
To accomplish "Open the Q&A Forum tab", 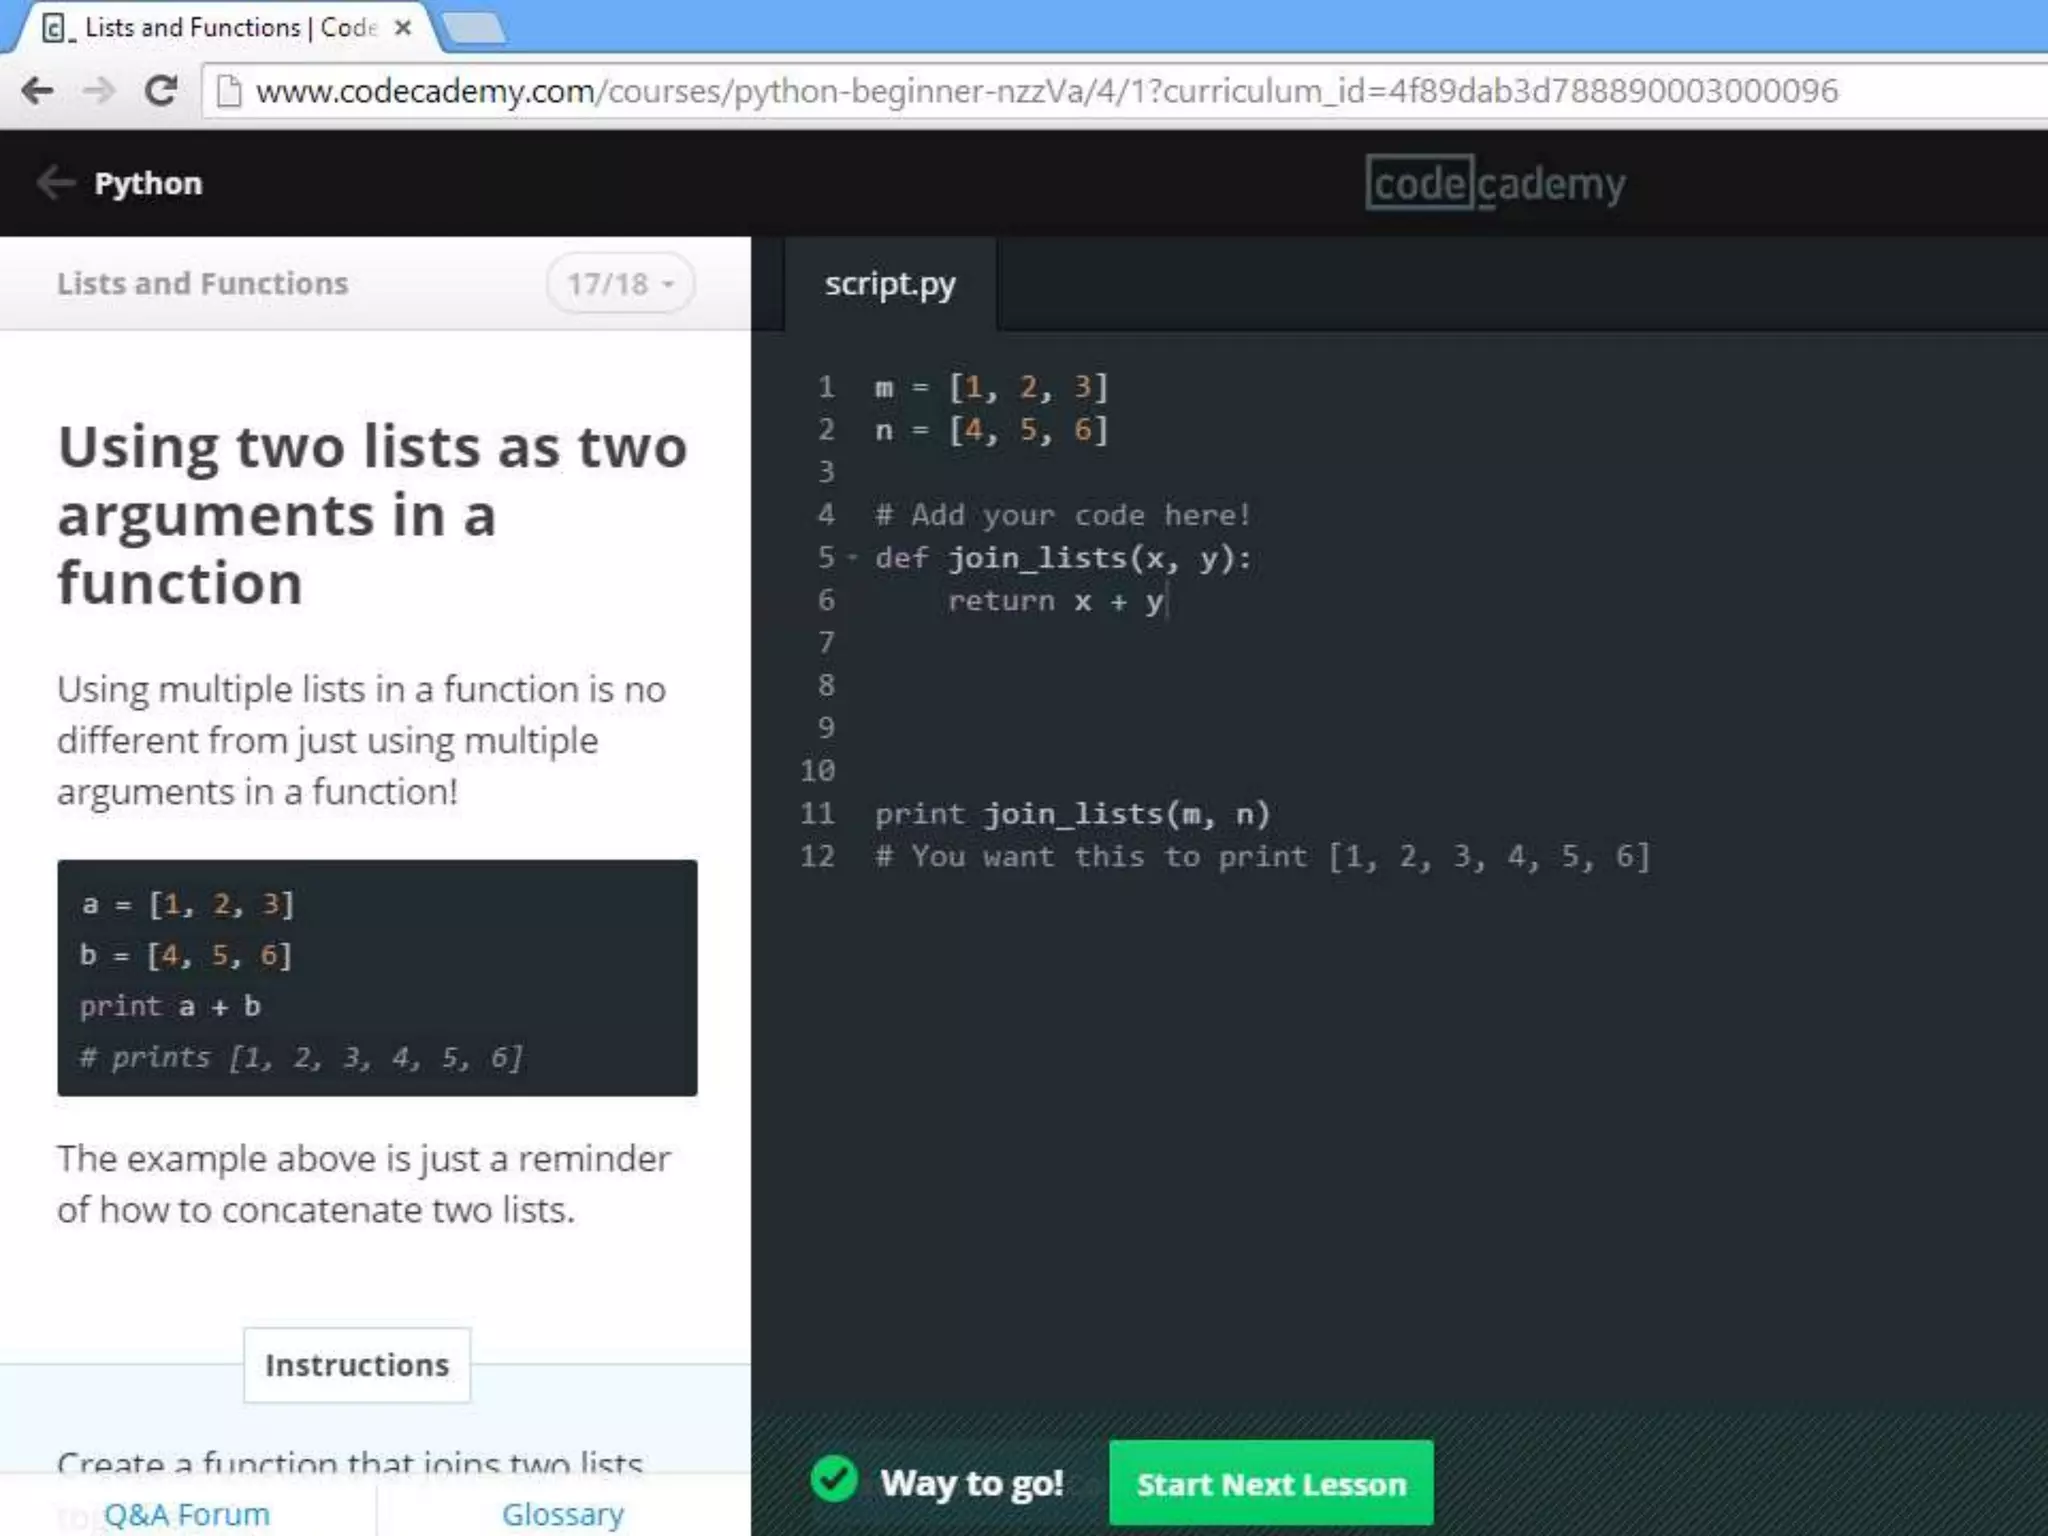I will coord(187,1514).
